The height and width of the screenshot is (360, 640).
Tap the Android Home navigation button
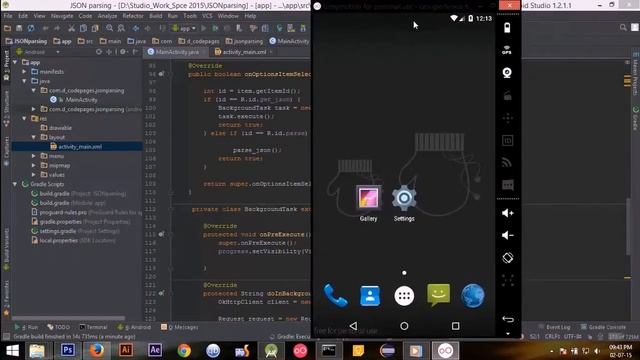pyautogui.click(x=404, y=326)
